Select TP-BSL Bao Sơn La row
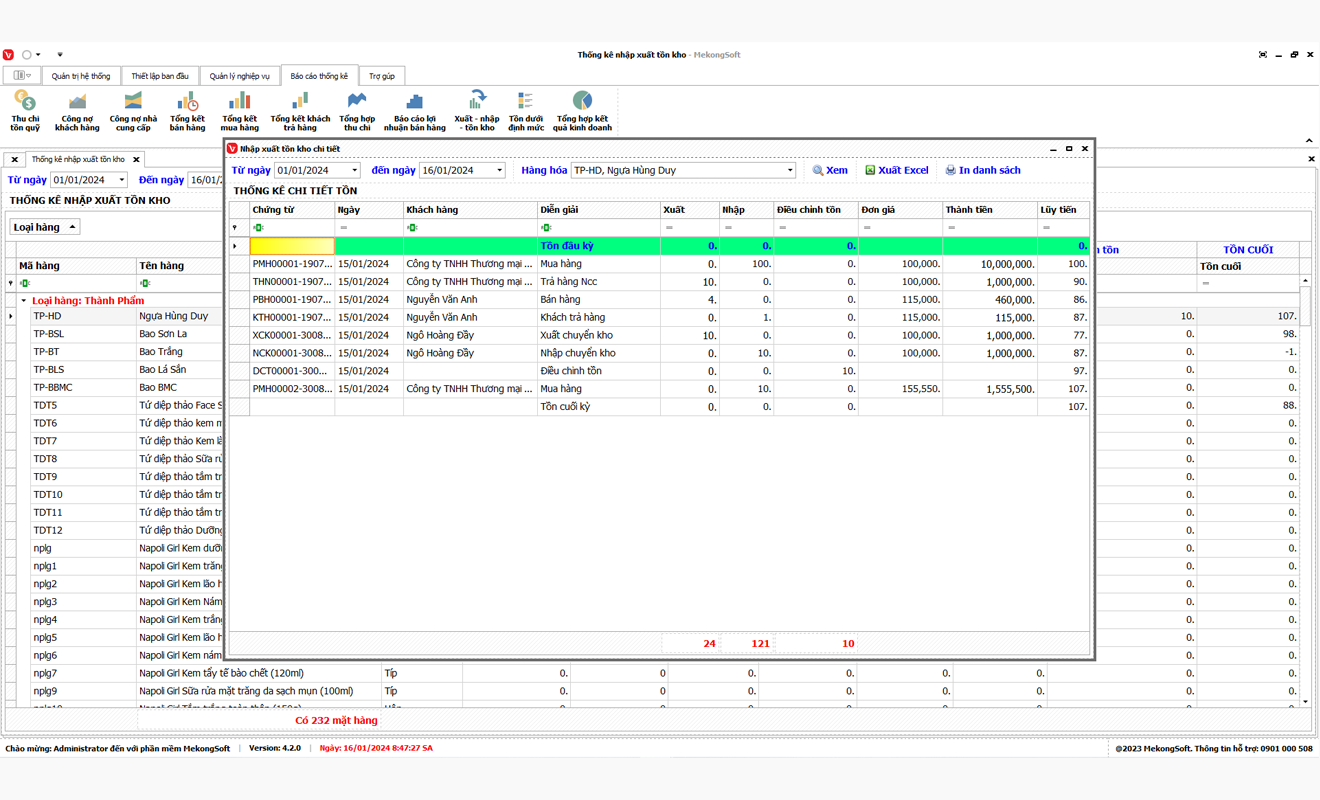The height and width of the screenshot is (800, 1320). [x=115, y=334]
